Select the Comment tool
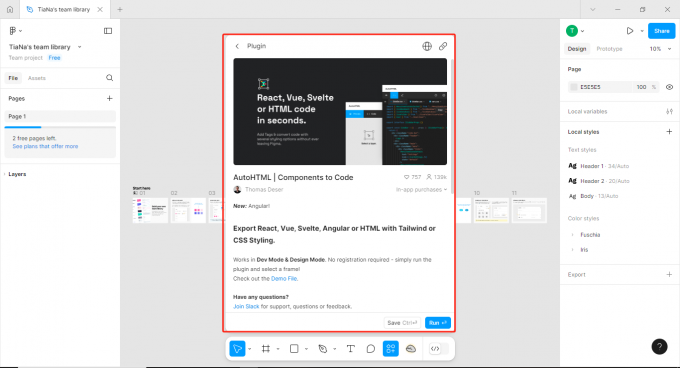680x368 pixels. click(x=370, y=348)
